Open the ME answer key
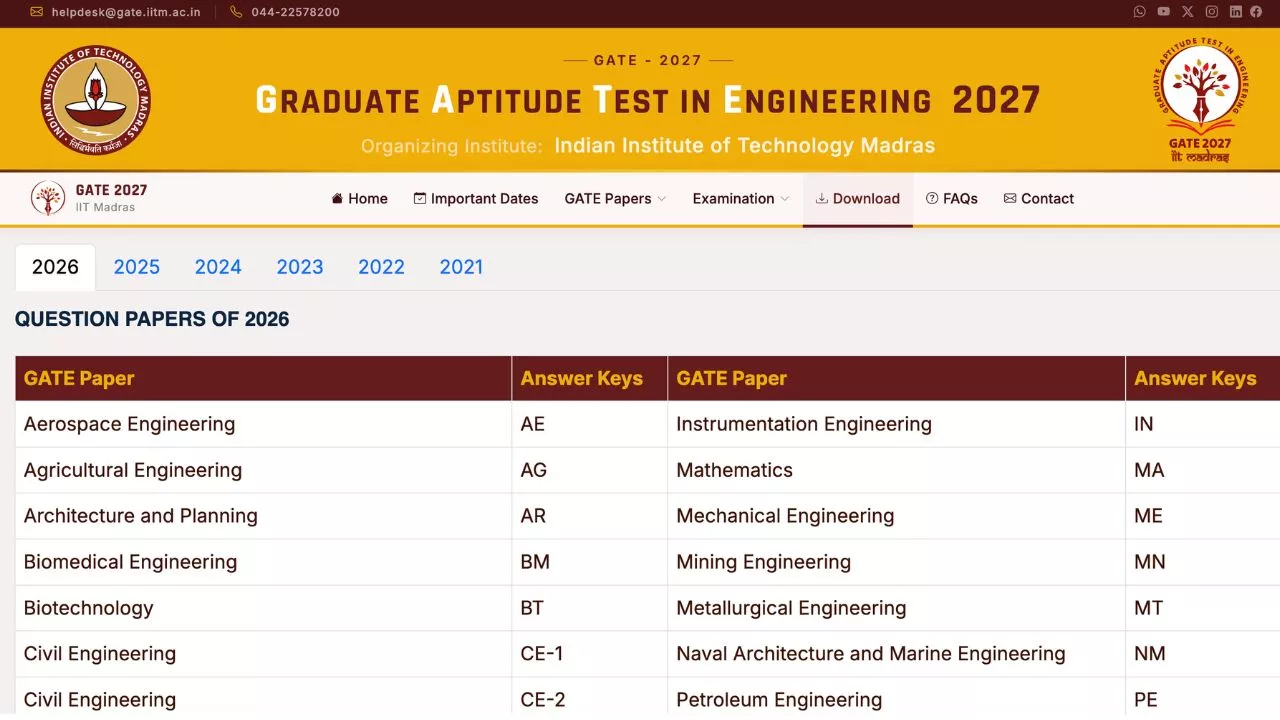Viewport: 1280px width, 720px height. coord(1149,516)
